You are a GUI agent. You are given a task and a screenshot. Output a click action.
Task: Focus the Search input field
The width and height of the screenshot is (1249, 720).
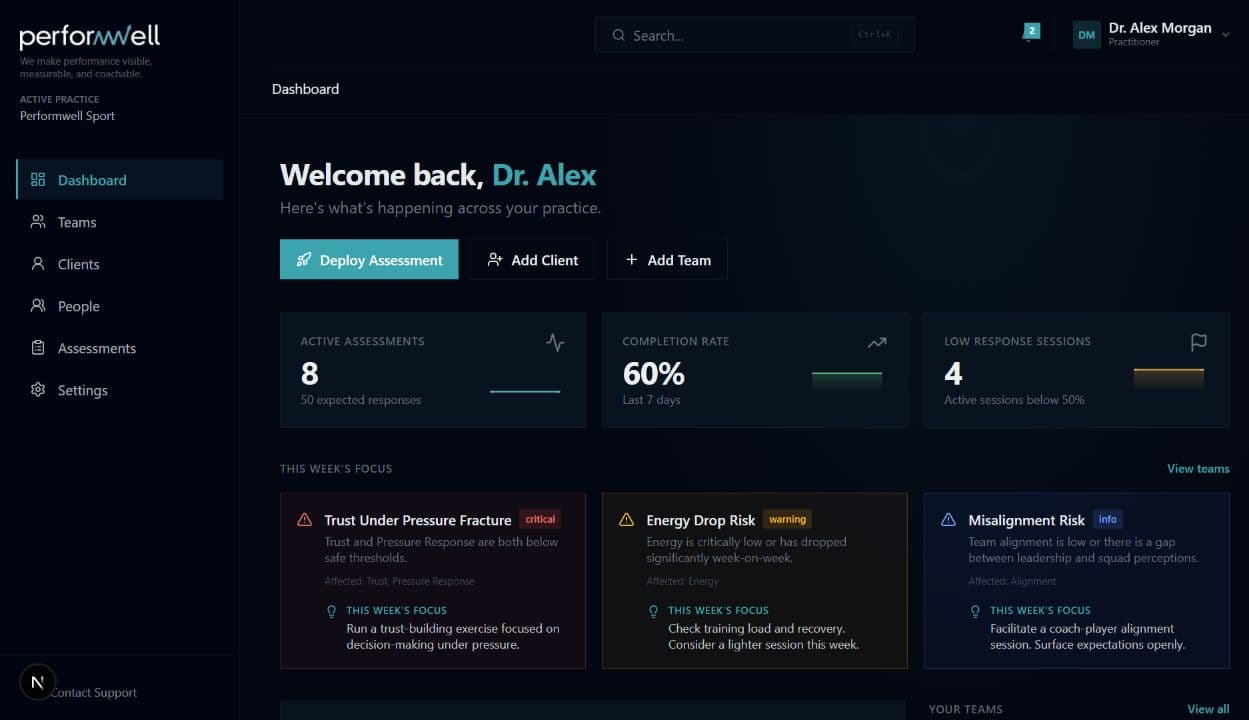click(754, 35)
